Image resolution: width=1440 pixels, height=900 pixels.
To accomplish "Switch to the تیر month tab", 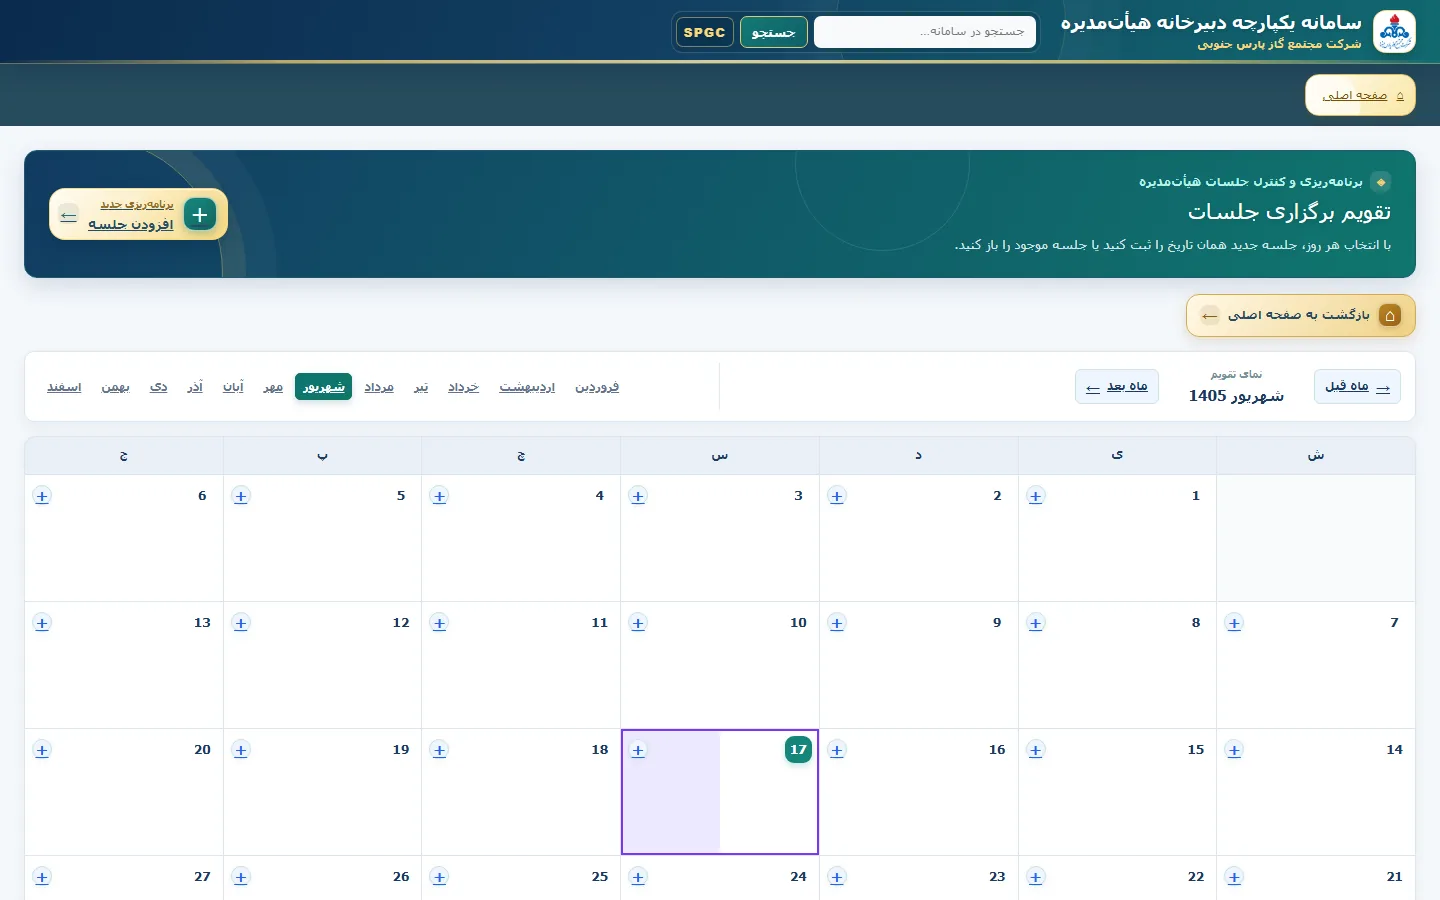I will [421, 387].
